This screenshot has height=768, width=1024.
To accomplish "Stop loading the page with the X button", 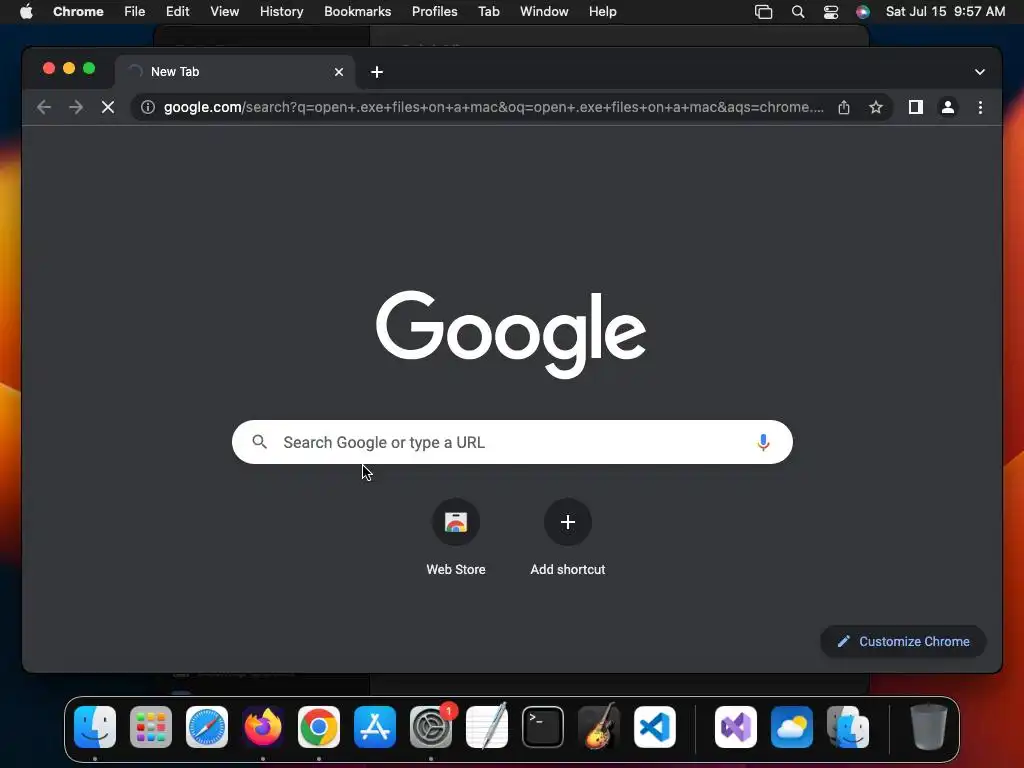I will click(108, 107).
